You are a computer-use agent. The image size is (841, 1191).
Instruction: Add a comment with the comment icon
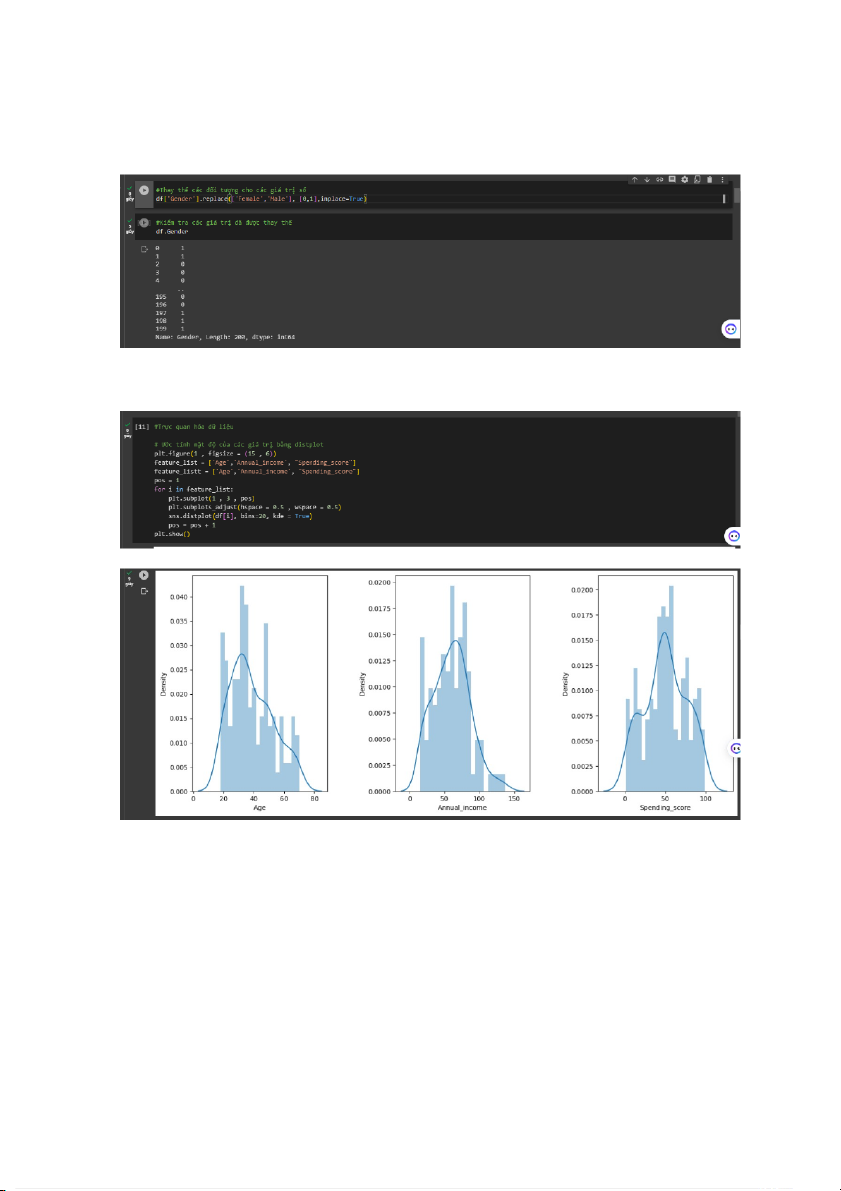pyautogui.click(x=672, y=180)
